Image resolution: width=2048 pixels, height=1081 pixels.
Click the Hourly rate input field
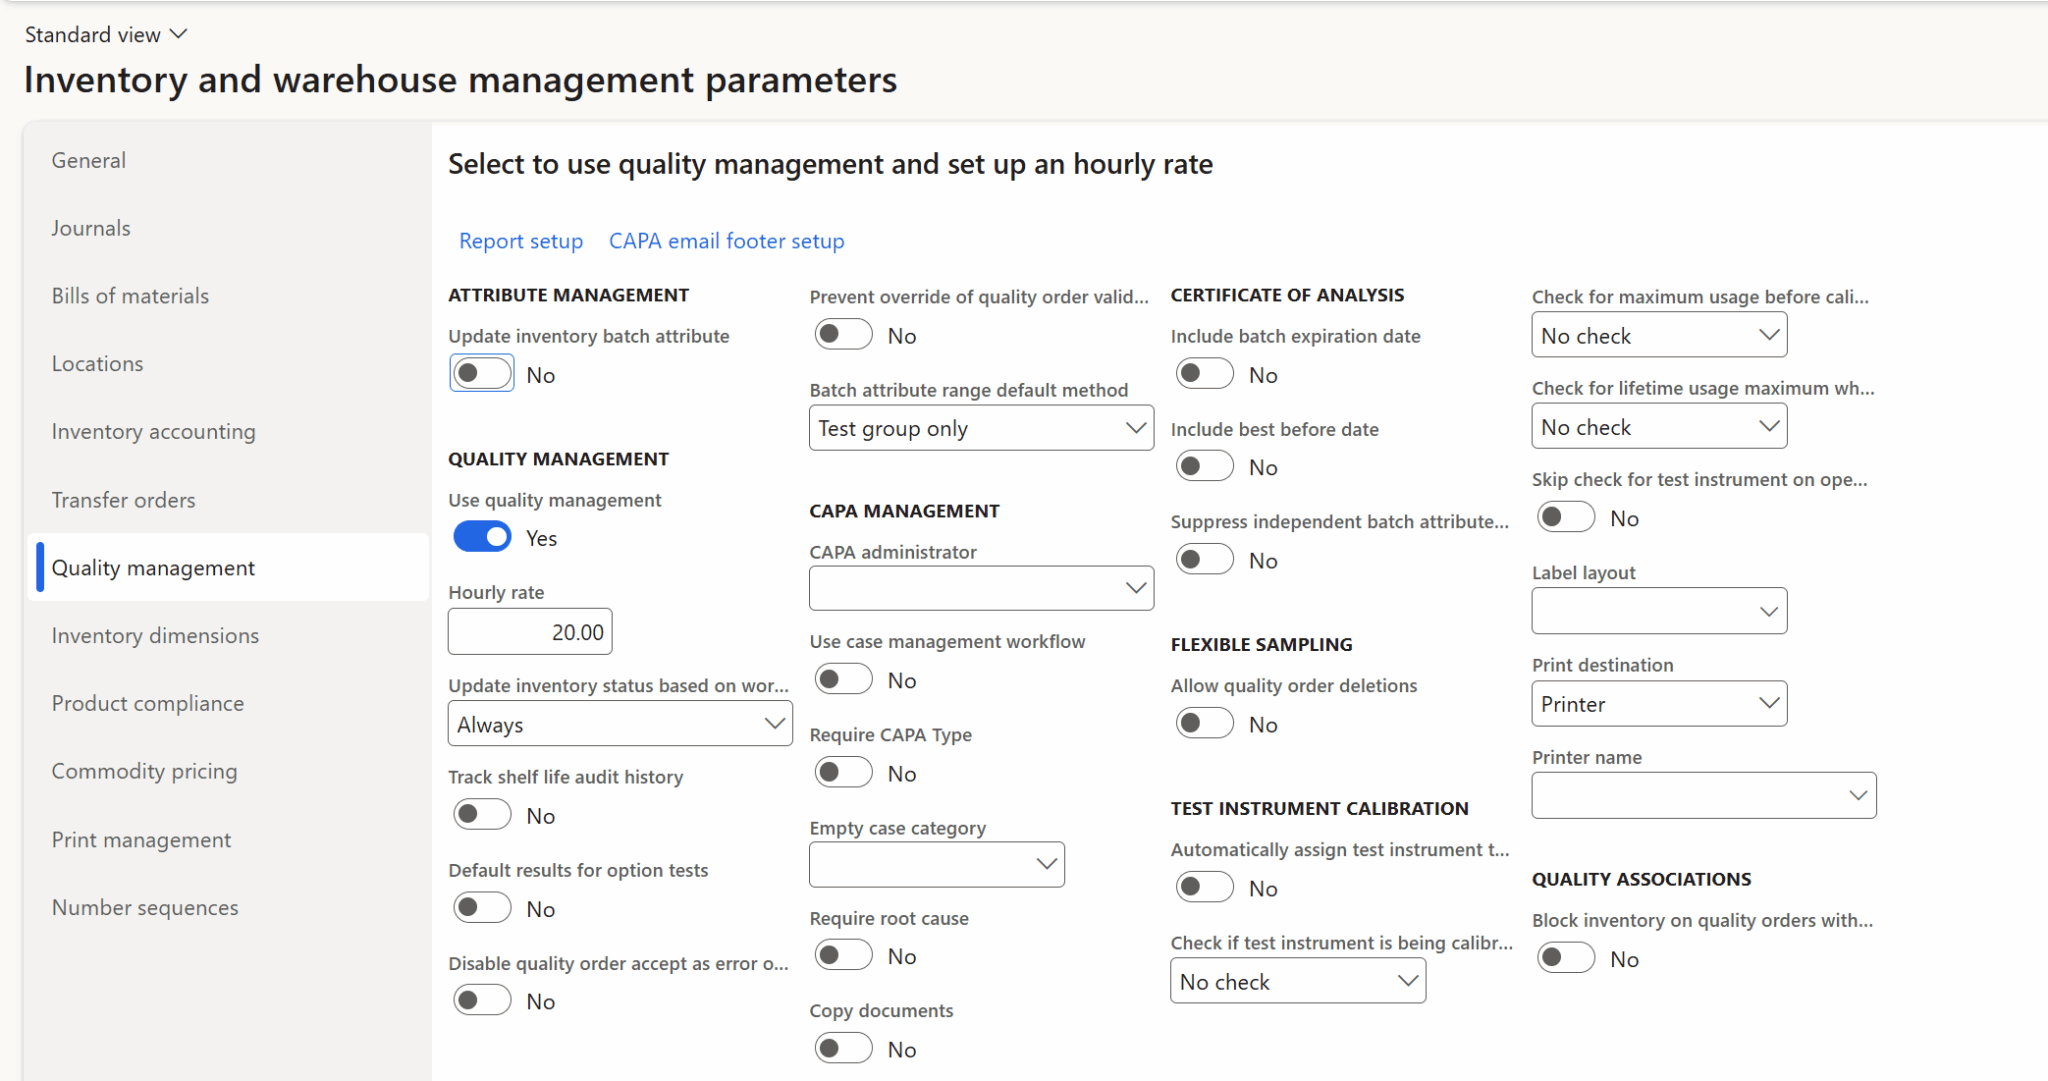529,631
